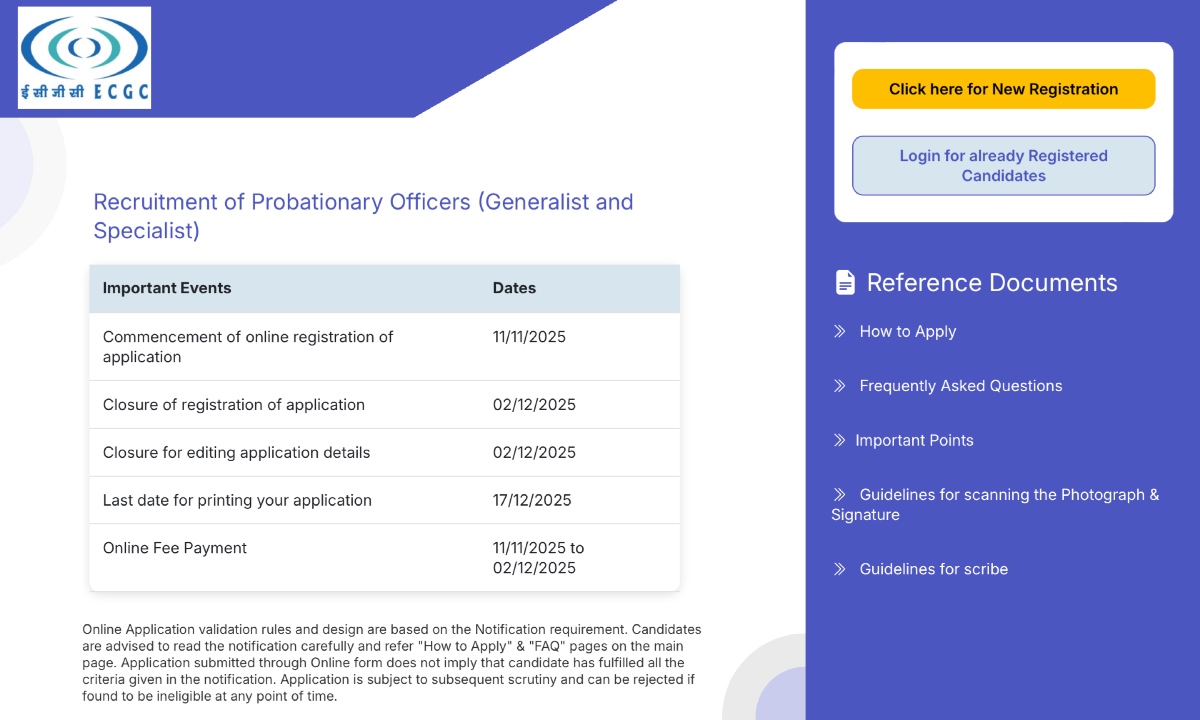Image resolution: width=1200 pixels, height=720 pixels.
Task: Click chevron icon beside How to Apply
Action: pyautogui.click(x=840, y=331)
